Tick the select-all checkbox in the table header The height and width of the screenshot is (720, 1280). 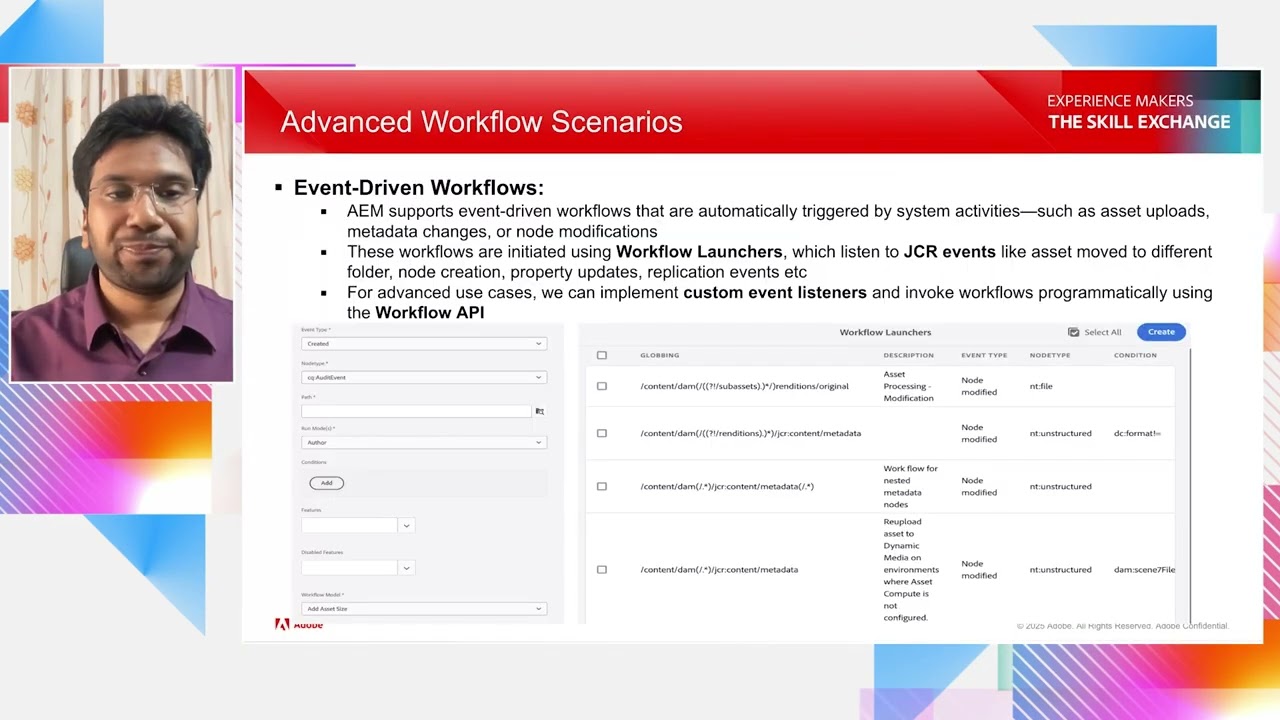coord(601,355)
